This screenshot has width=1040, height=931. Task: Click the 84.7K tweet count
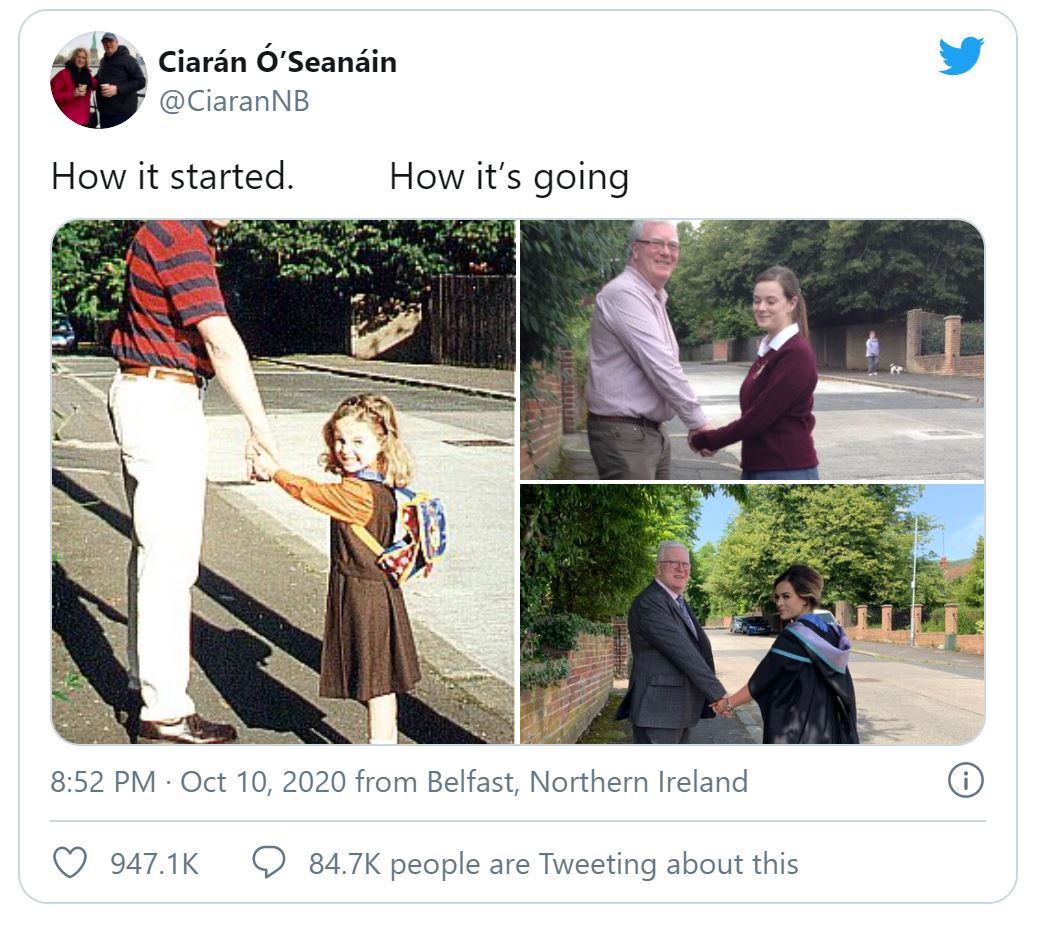click(x=344, y=863)
